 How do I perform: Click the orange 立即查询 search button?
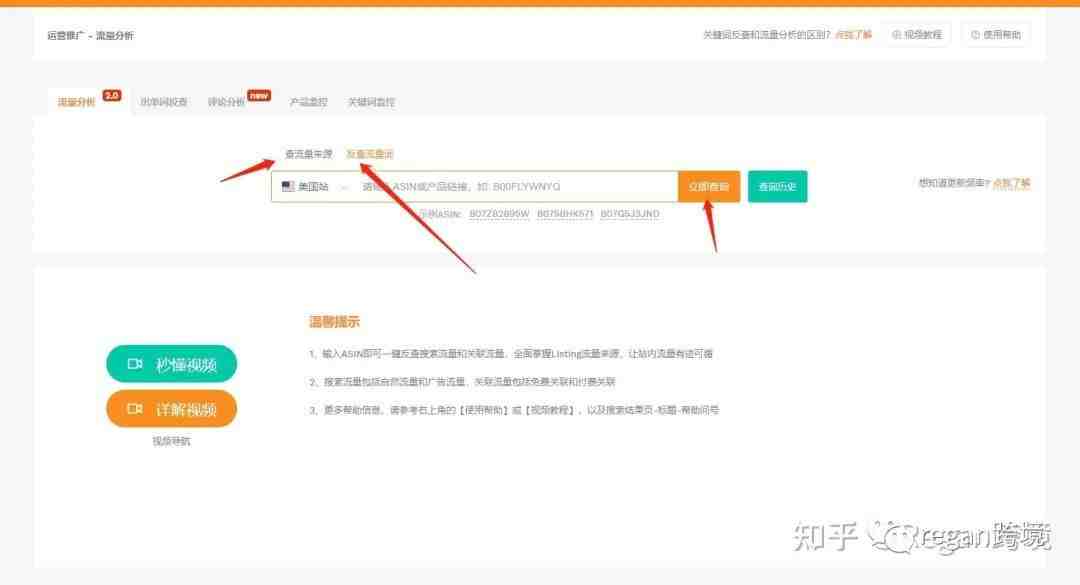pos(709,187)
